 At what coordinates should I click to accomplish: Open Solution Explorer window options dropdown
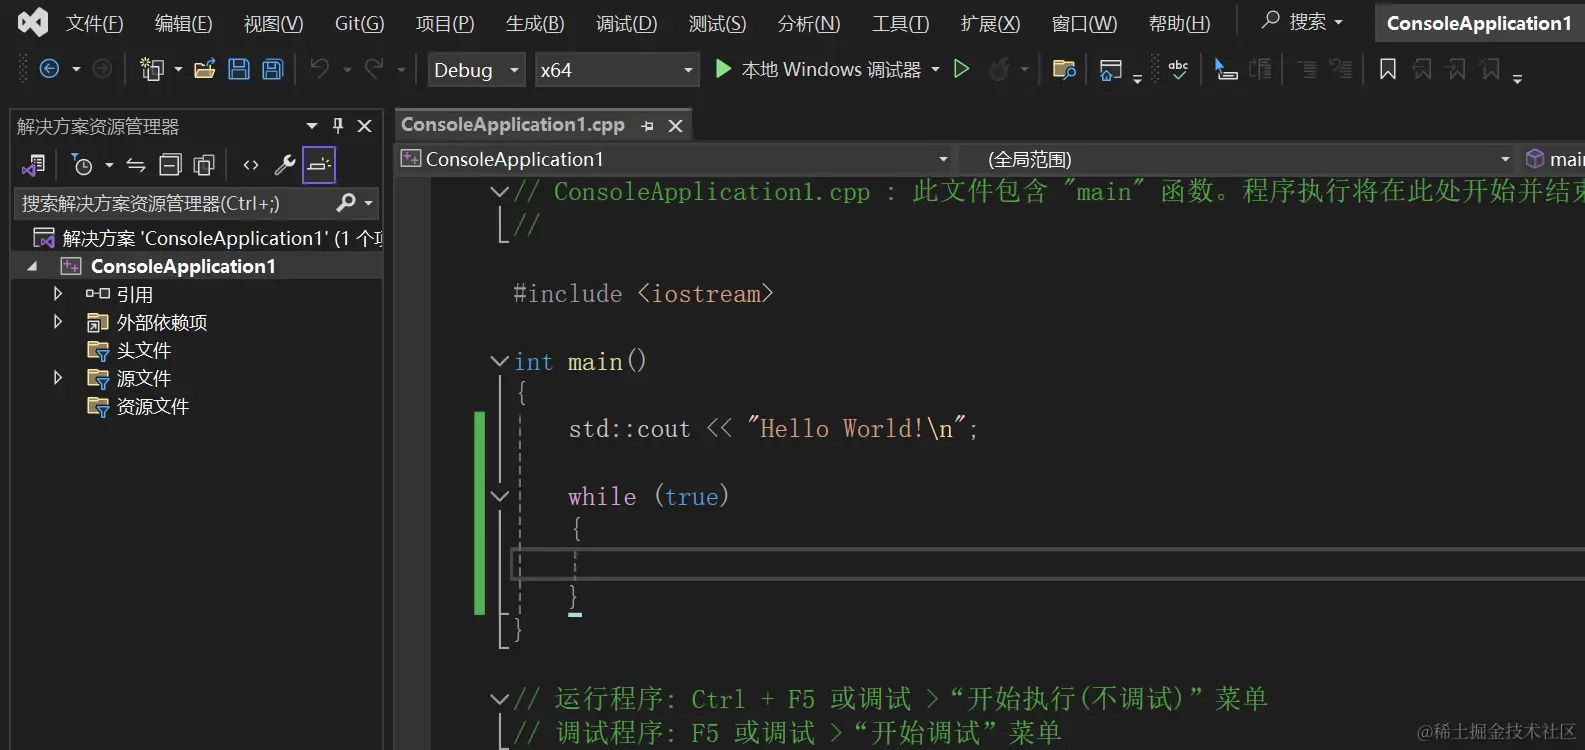click(x=312, y=126)
